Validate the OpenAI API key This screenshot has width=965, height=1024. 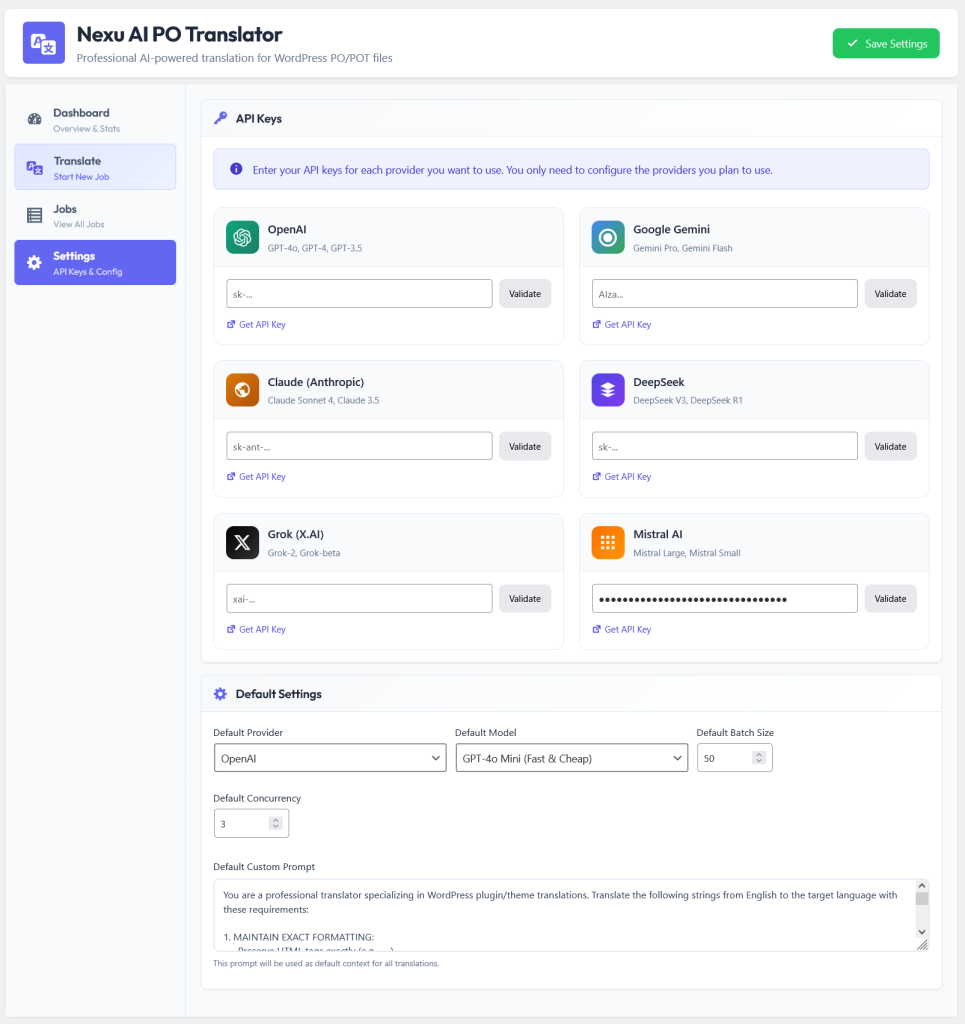[525, 294]
